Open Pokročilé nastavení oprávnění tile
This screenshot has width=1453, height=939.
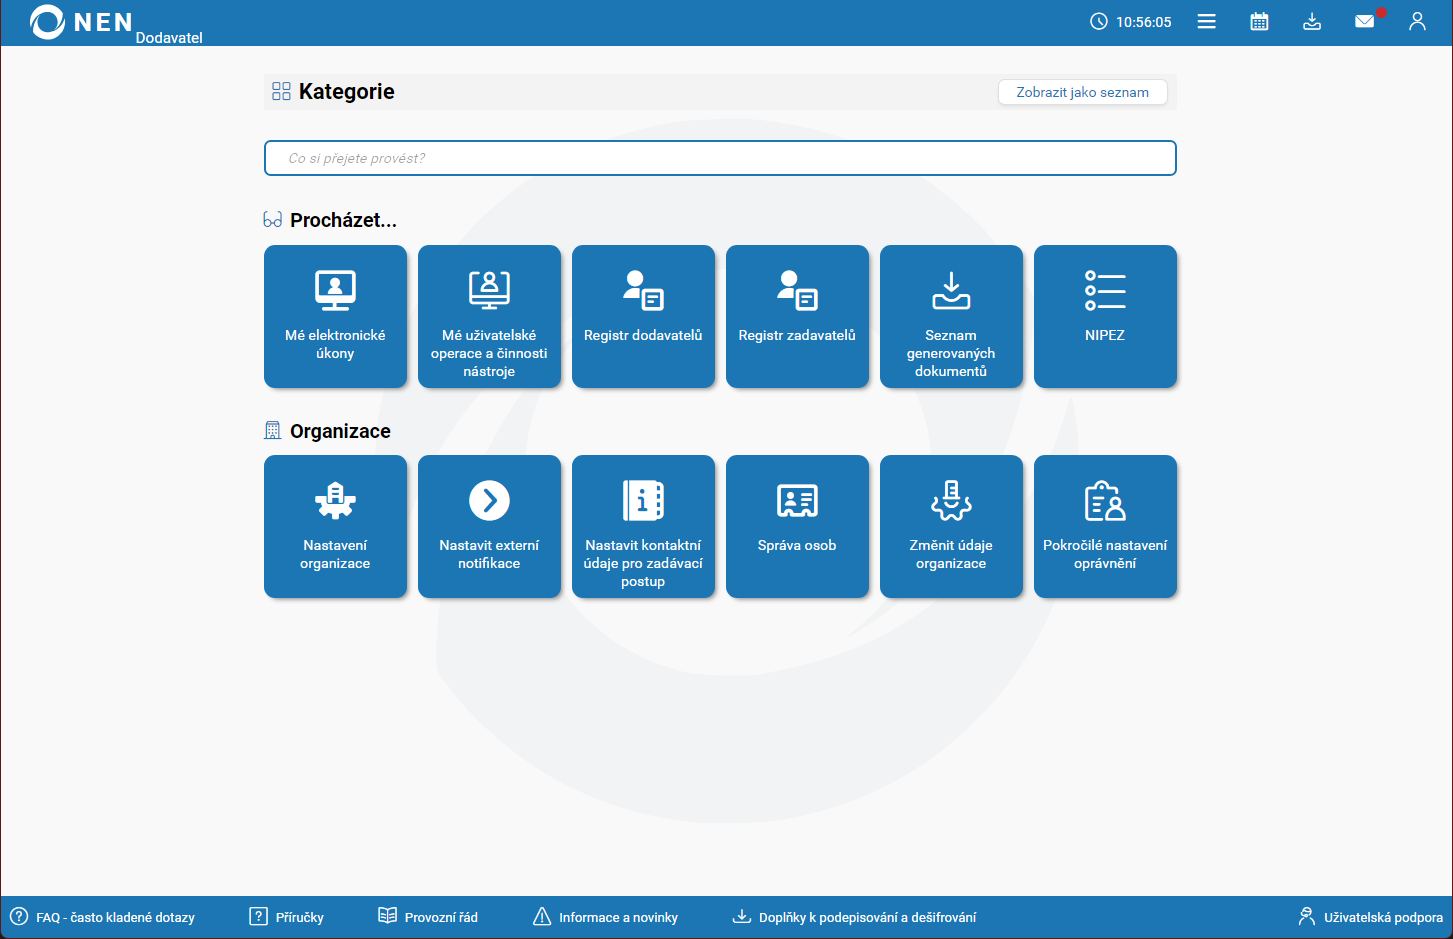point(1105,526)
